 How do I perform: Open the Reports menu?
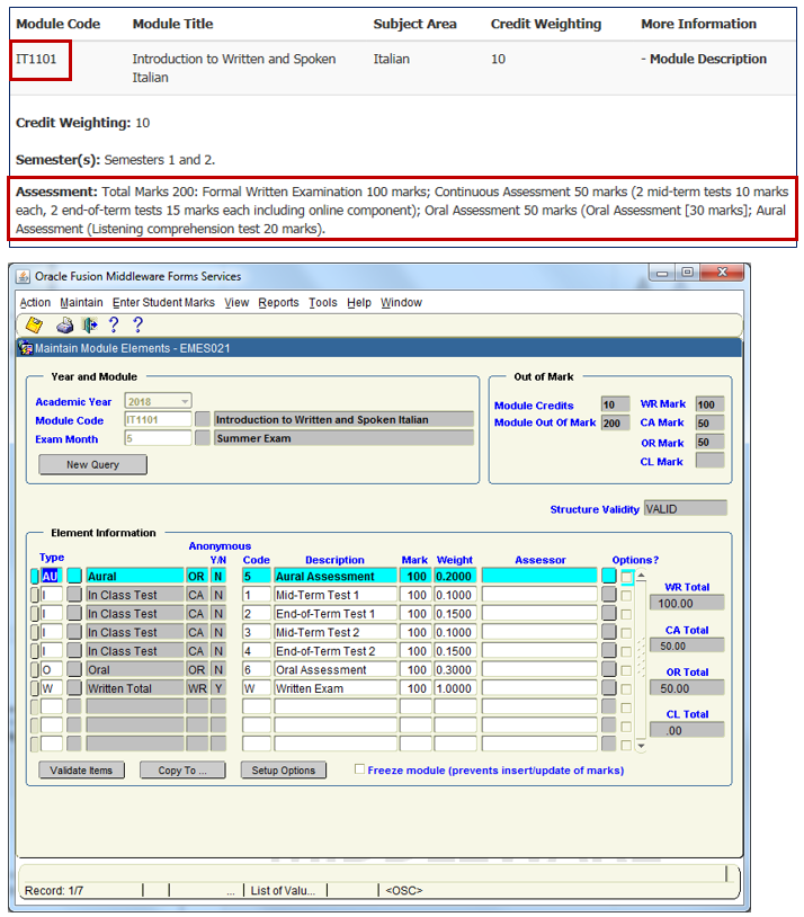(278, 302)
